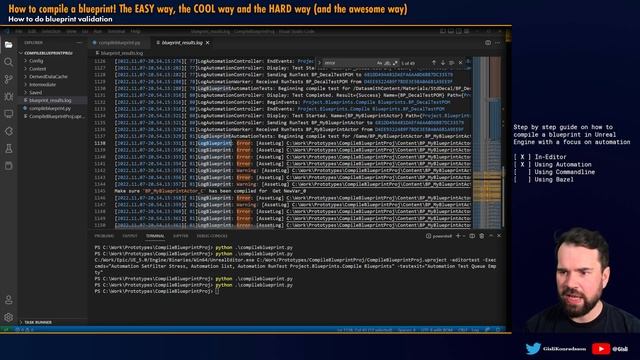Open the File menu
This screenshot has height=360, width=640.
(19, 31)
